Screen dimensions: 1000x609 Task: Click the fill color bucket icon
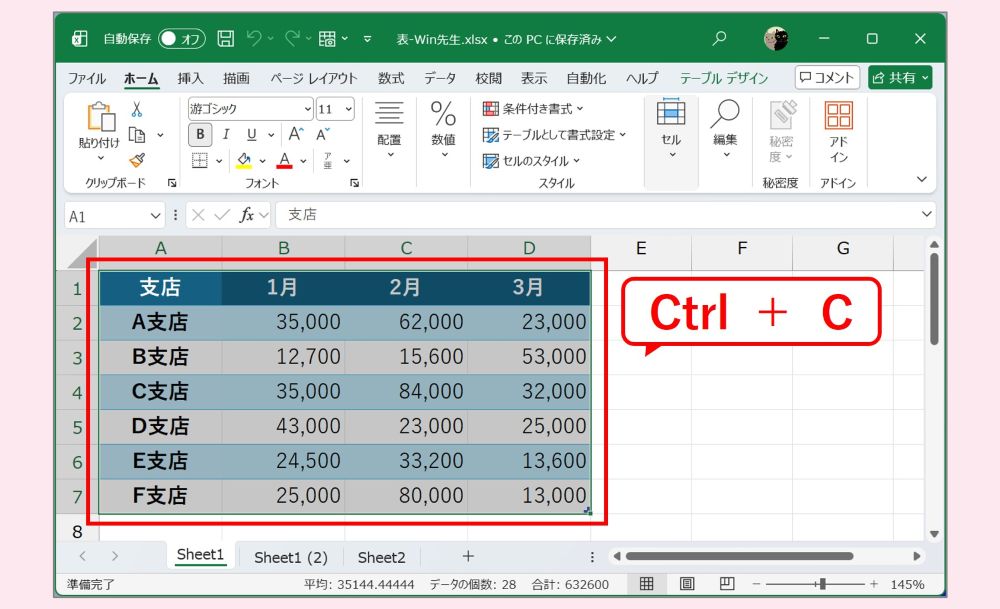[244, 160]
